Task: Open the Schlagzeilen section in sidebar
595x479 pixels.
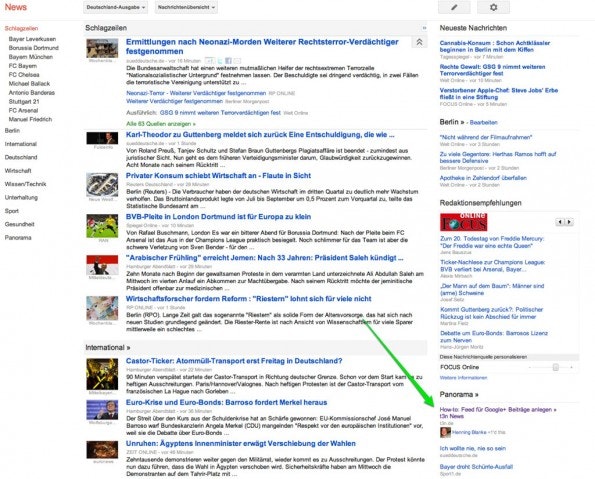Action: (21, 28)
